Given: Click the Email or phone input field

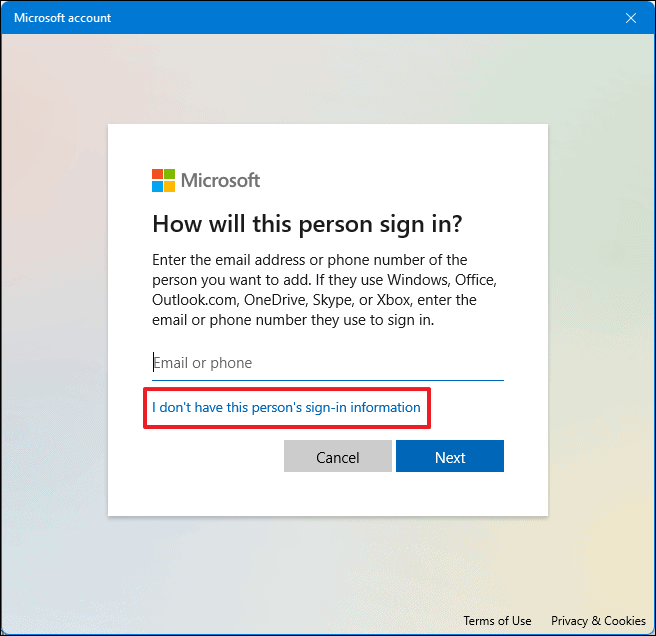Looking at the screenshot, I should [x=328, y=363].
